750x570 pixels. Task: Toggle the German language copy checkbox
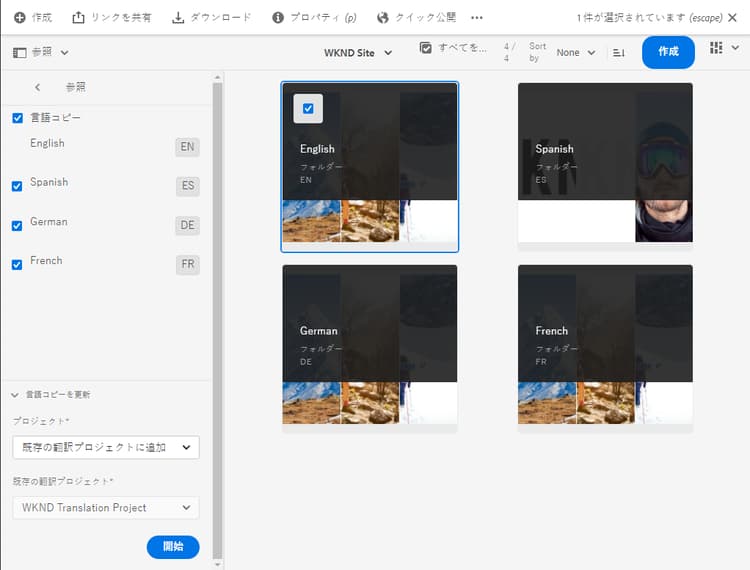click(x=17, y=225)
